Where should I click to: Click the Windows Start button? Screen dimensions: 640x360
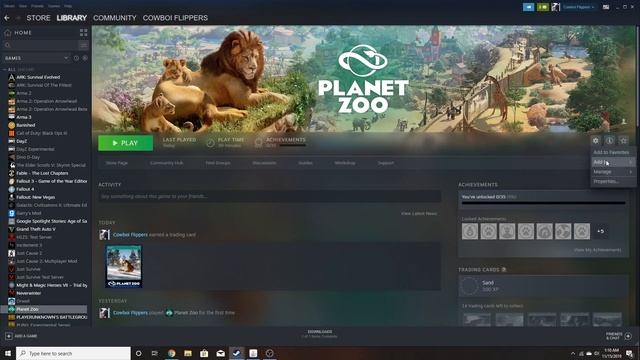[x=8, y=353]
